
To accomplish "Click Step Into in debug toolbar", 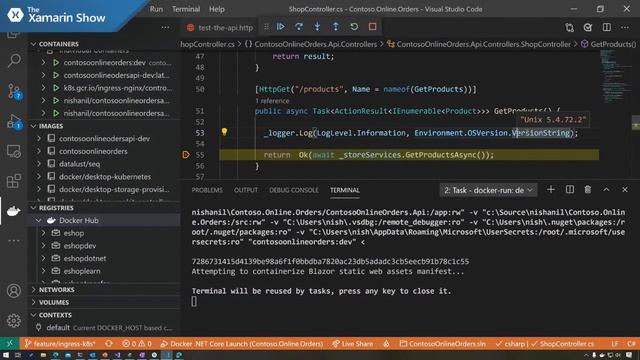I will click(x=317, y=27).
